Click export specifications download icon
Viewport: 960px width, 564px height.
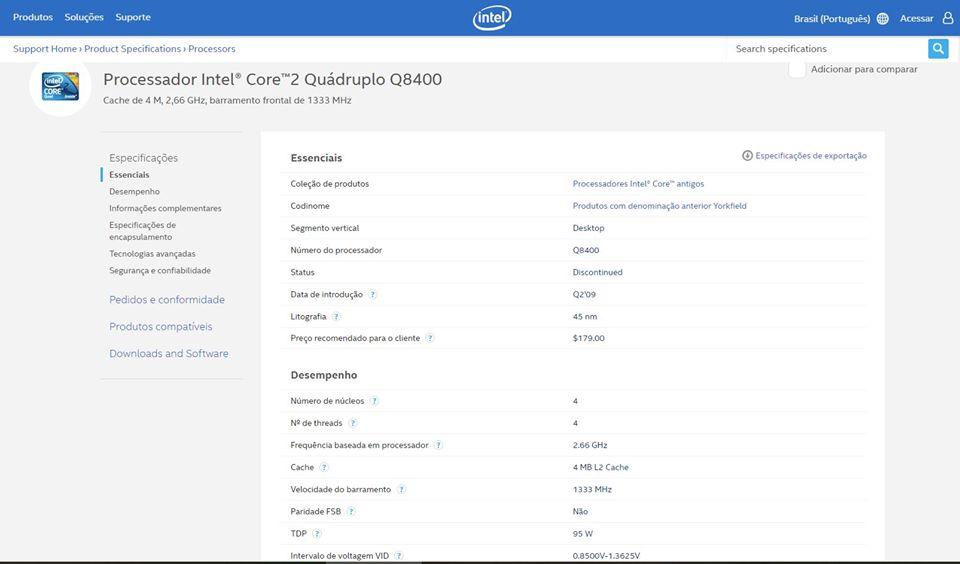(x=747, y=156)
